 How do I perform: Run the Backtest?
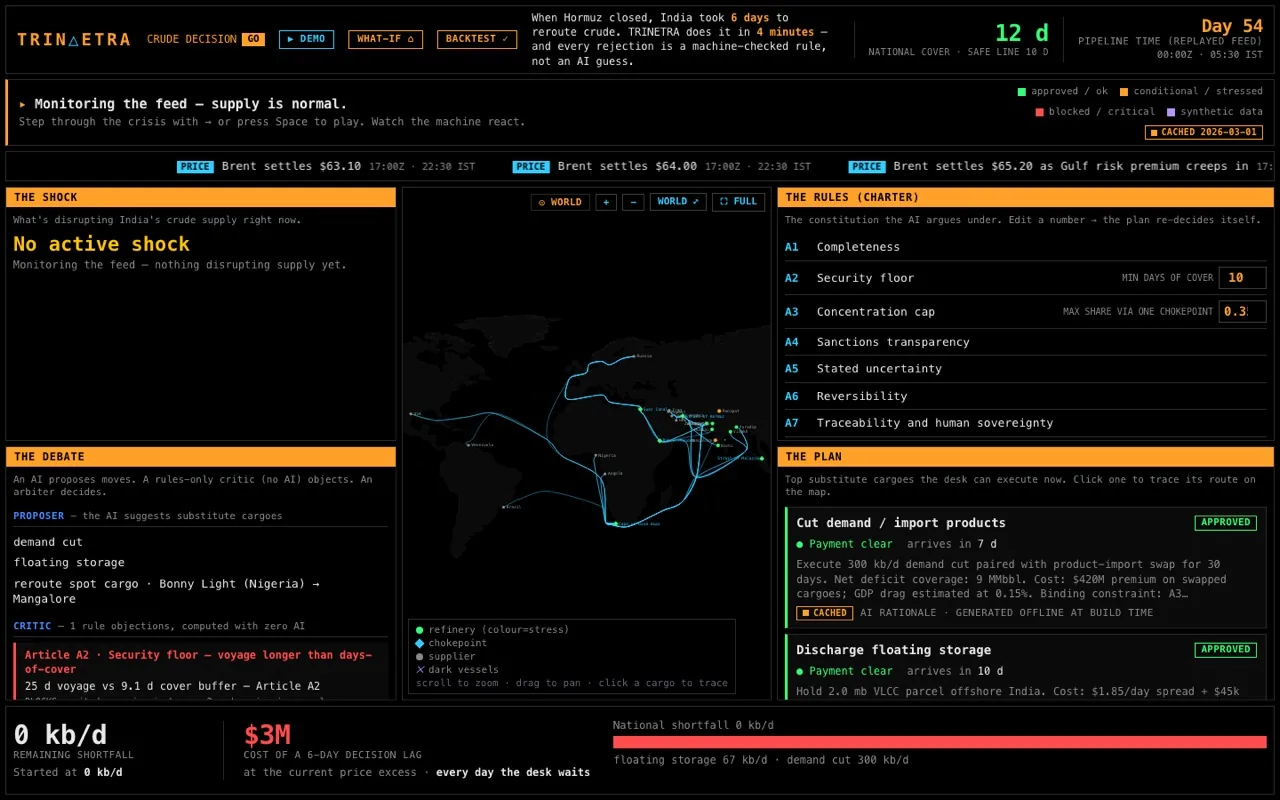[477, 39]
